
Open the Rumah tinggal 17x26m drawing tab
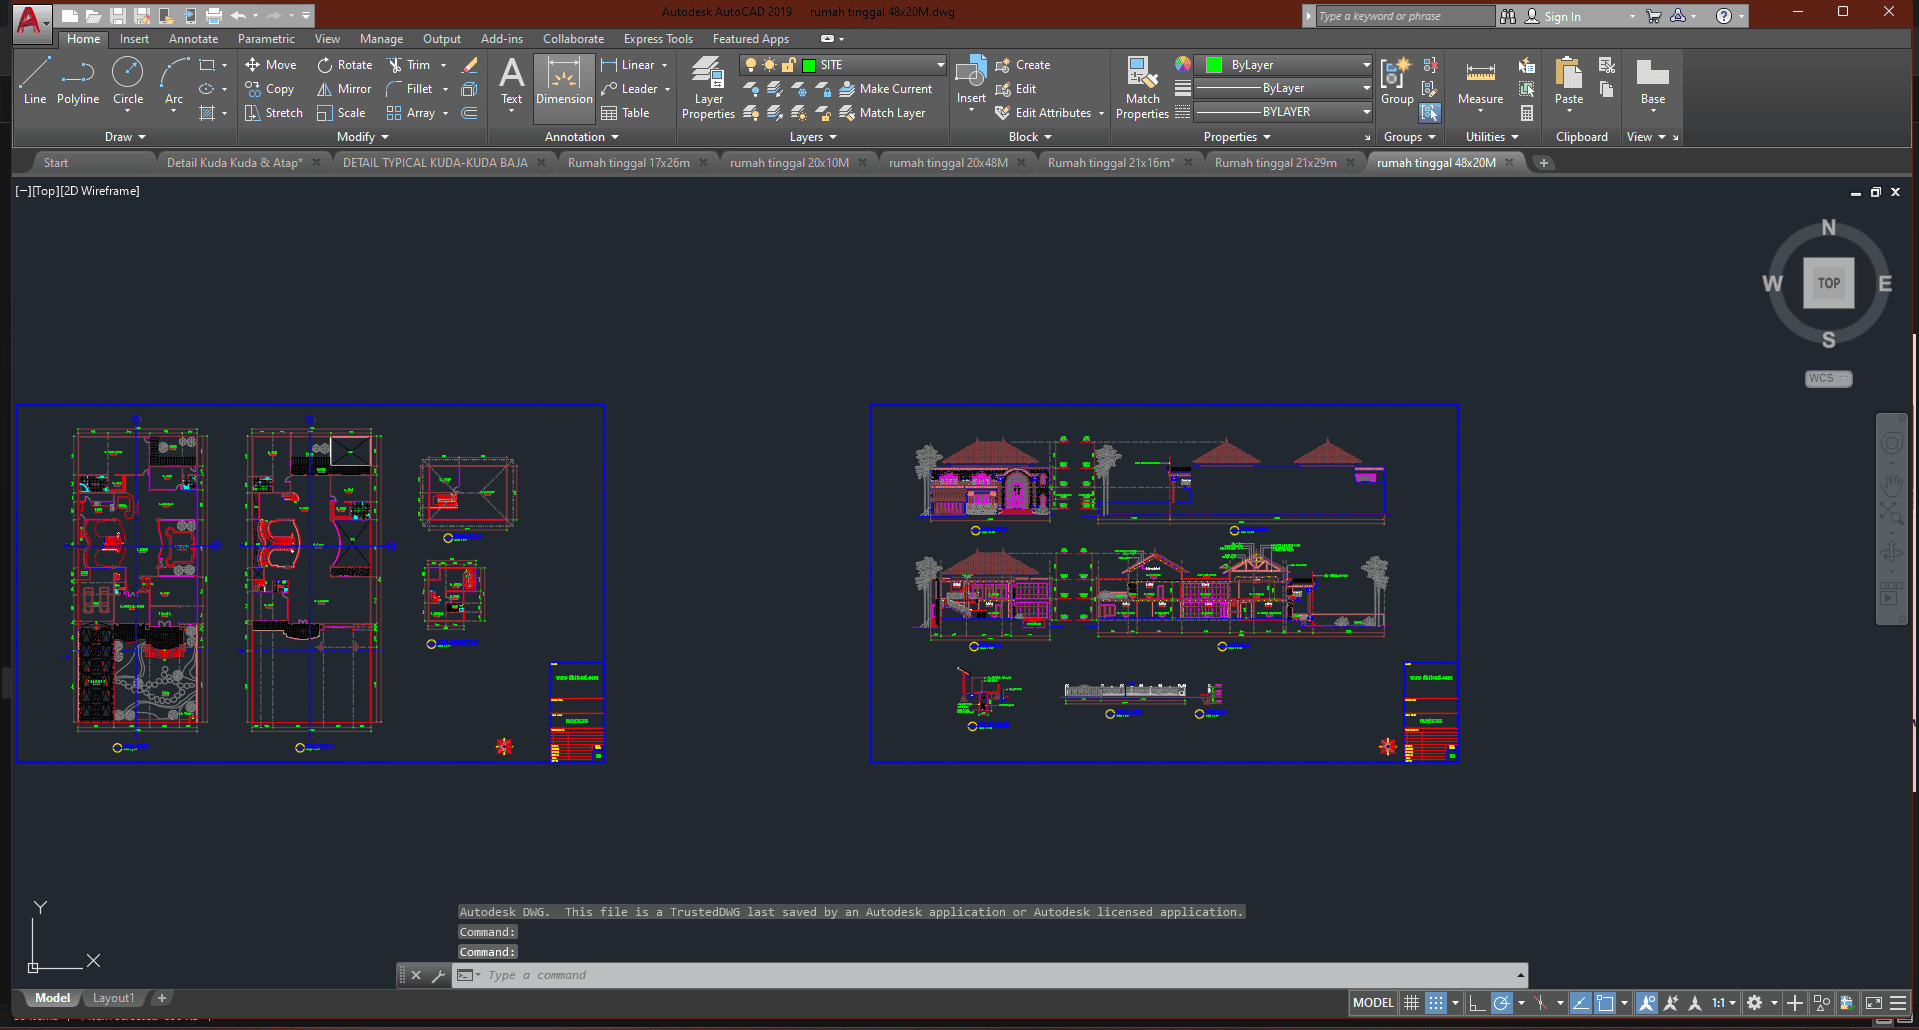[628, 163]
